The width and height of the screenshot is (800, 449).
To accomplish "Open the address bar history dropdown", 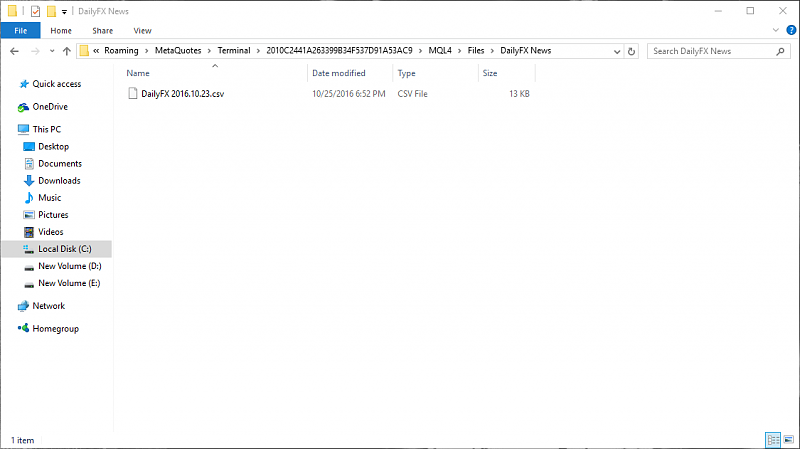I will (616, 51).
